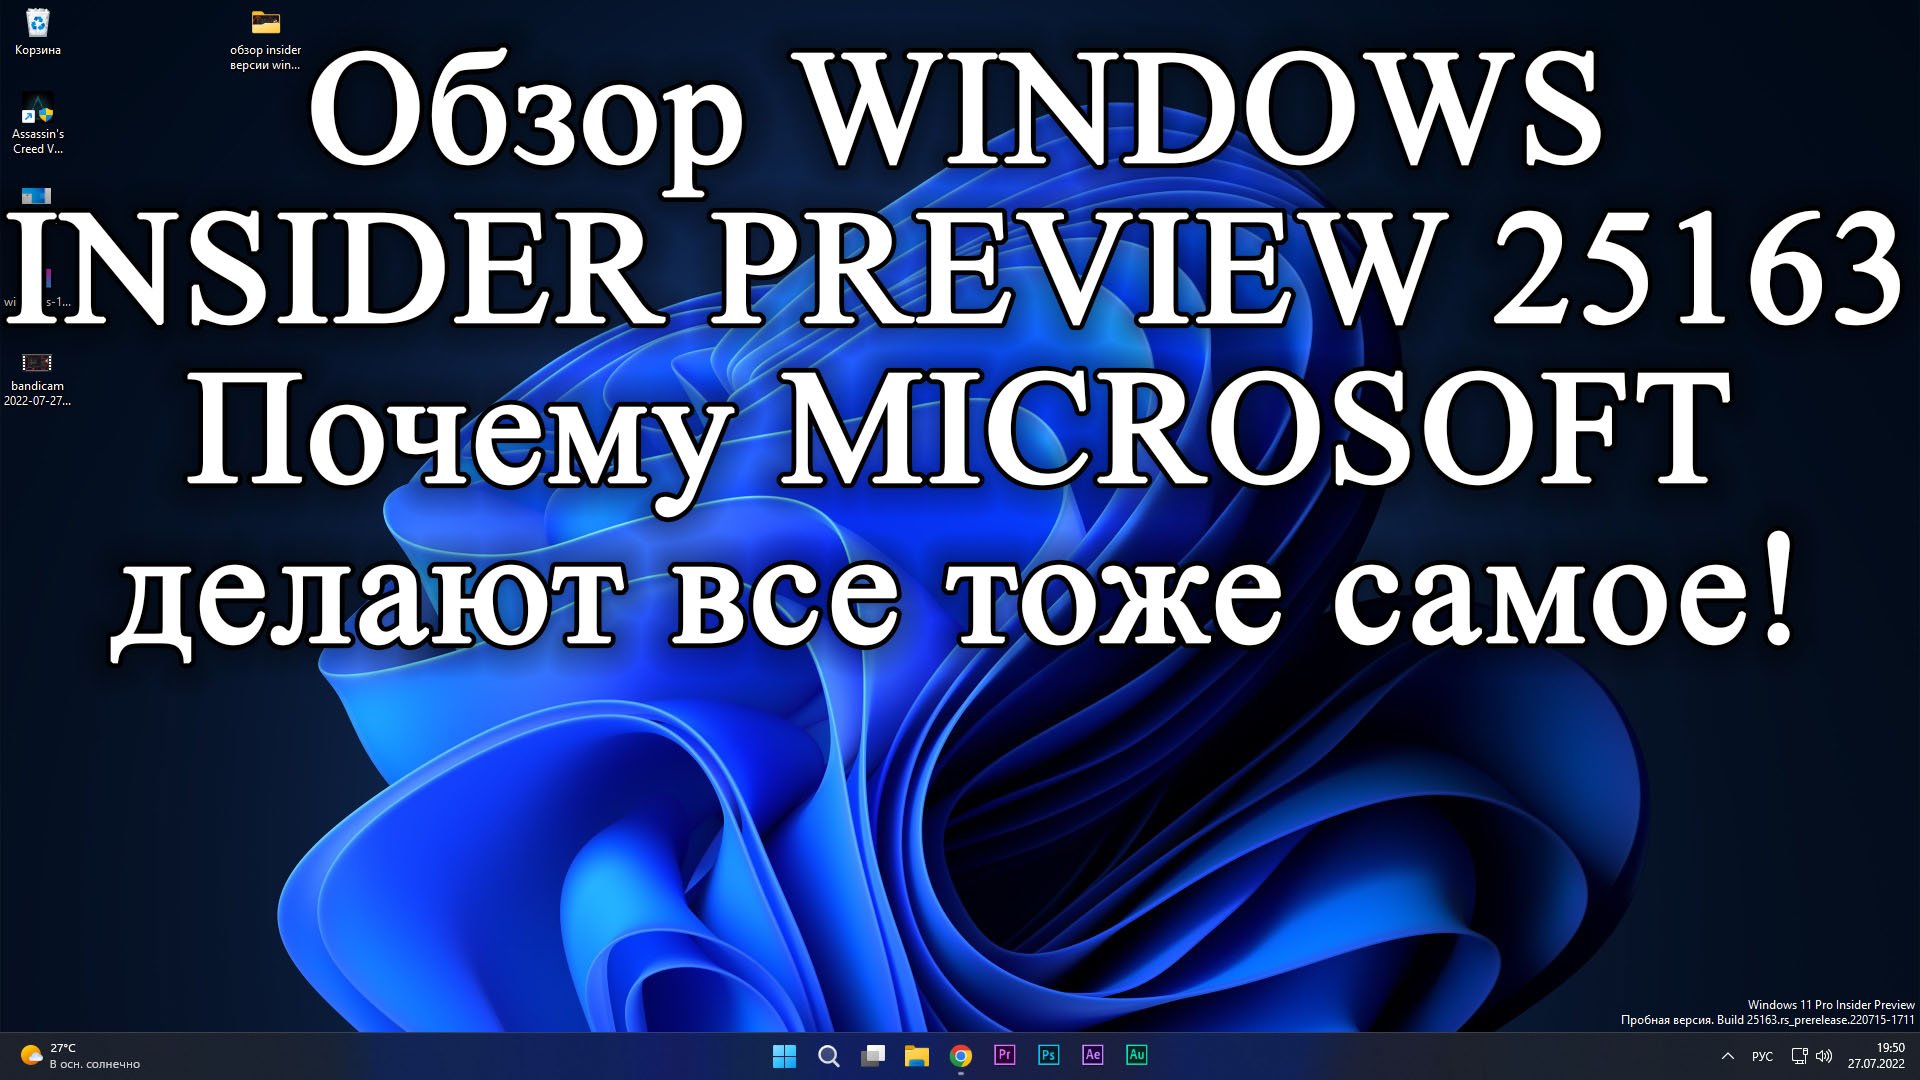Launch File Explorer from the taskbar
The height and width of the screenshot is (1080, 1920).
[x=916, y=1056]
